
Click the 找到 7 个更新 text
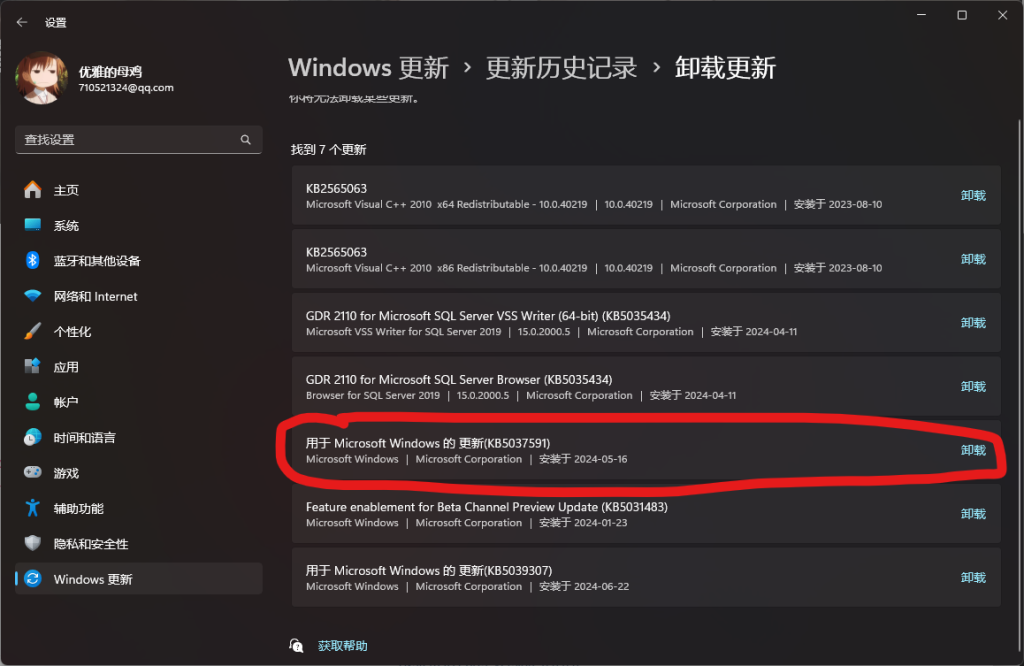[x=328, y=150]
